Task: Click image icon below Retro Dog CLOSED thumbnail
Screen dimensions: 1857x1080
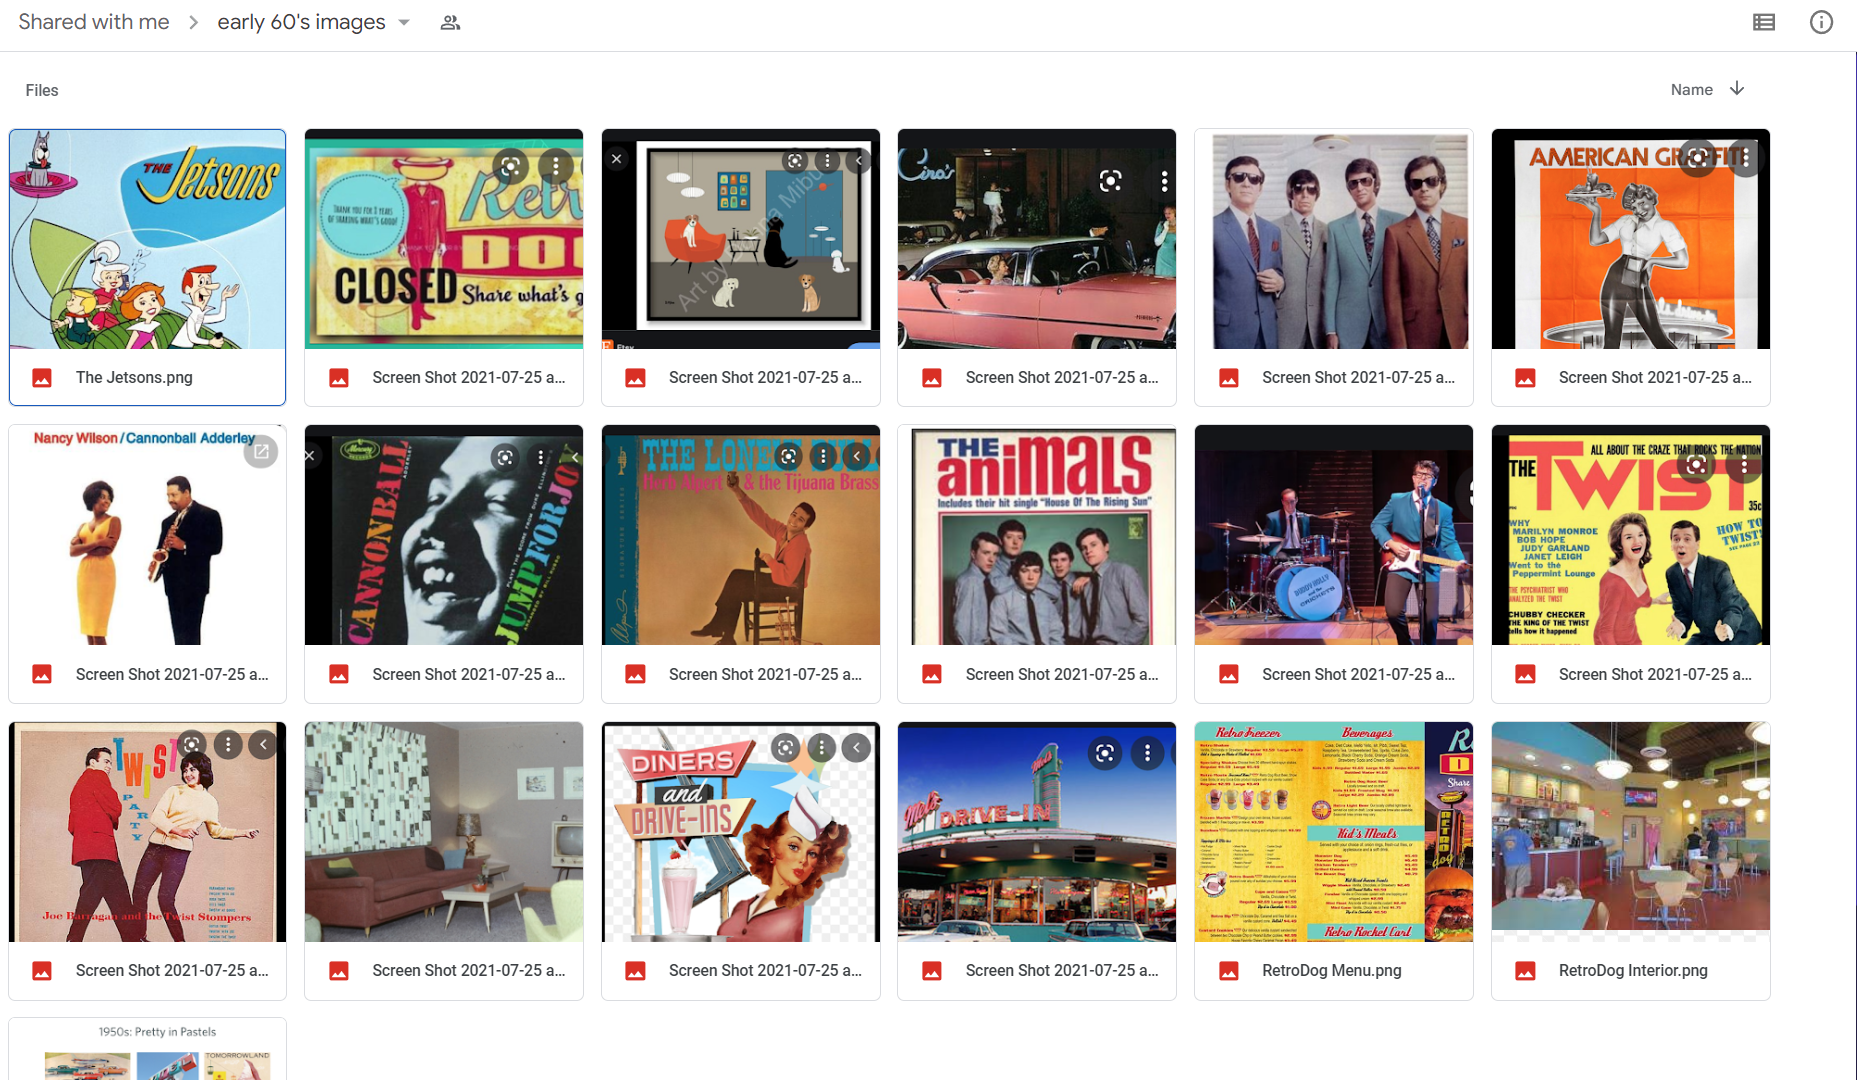Action: click(339, 377)
